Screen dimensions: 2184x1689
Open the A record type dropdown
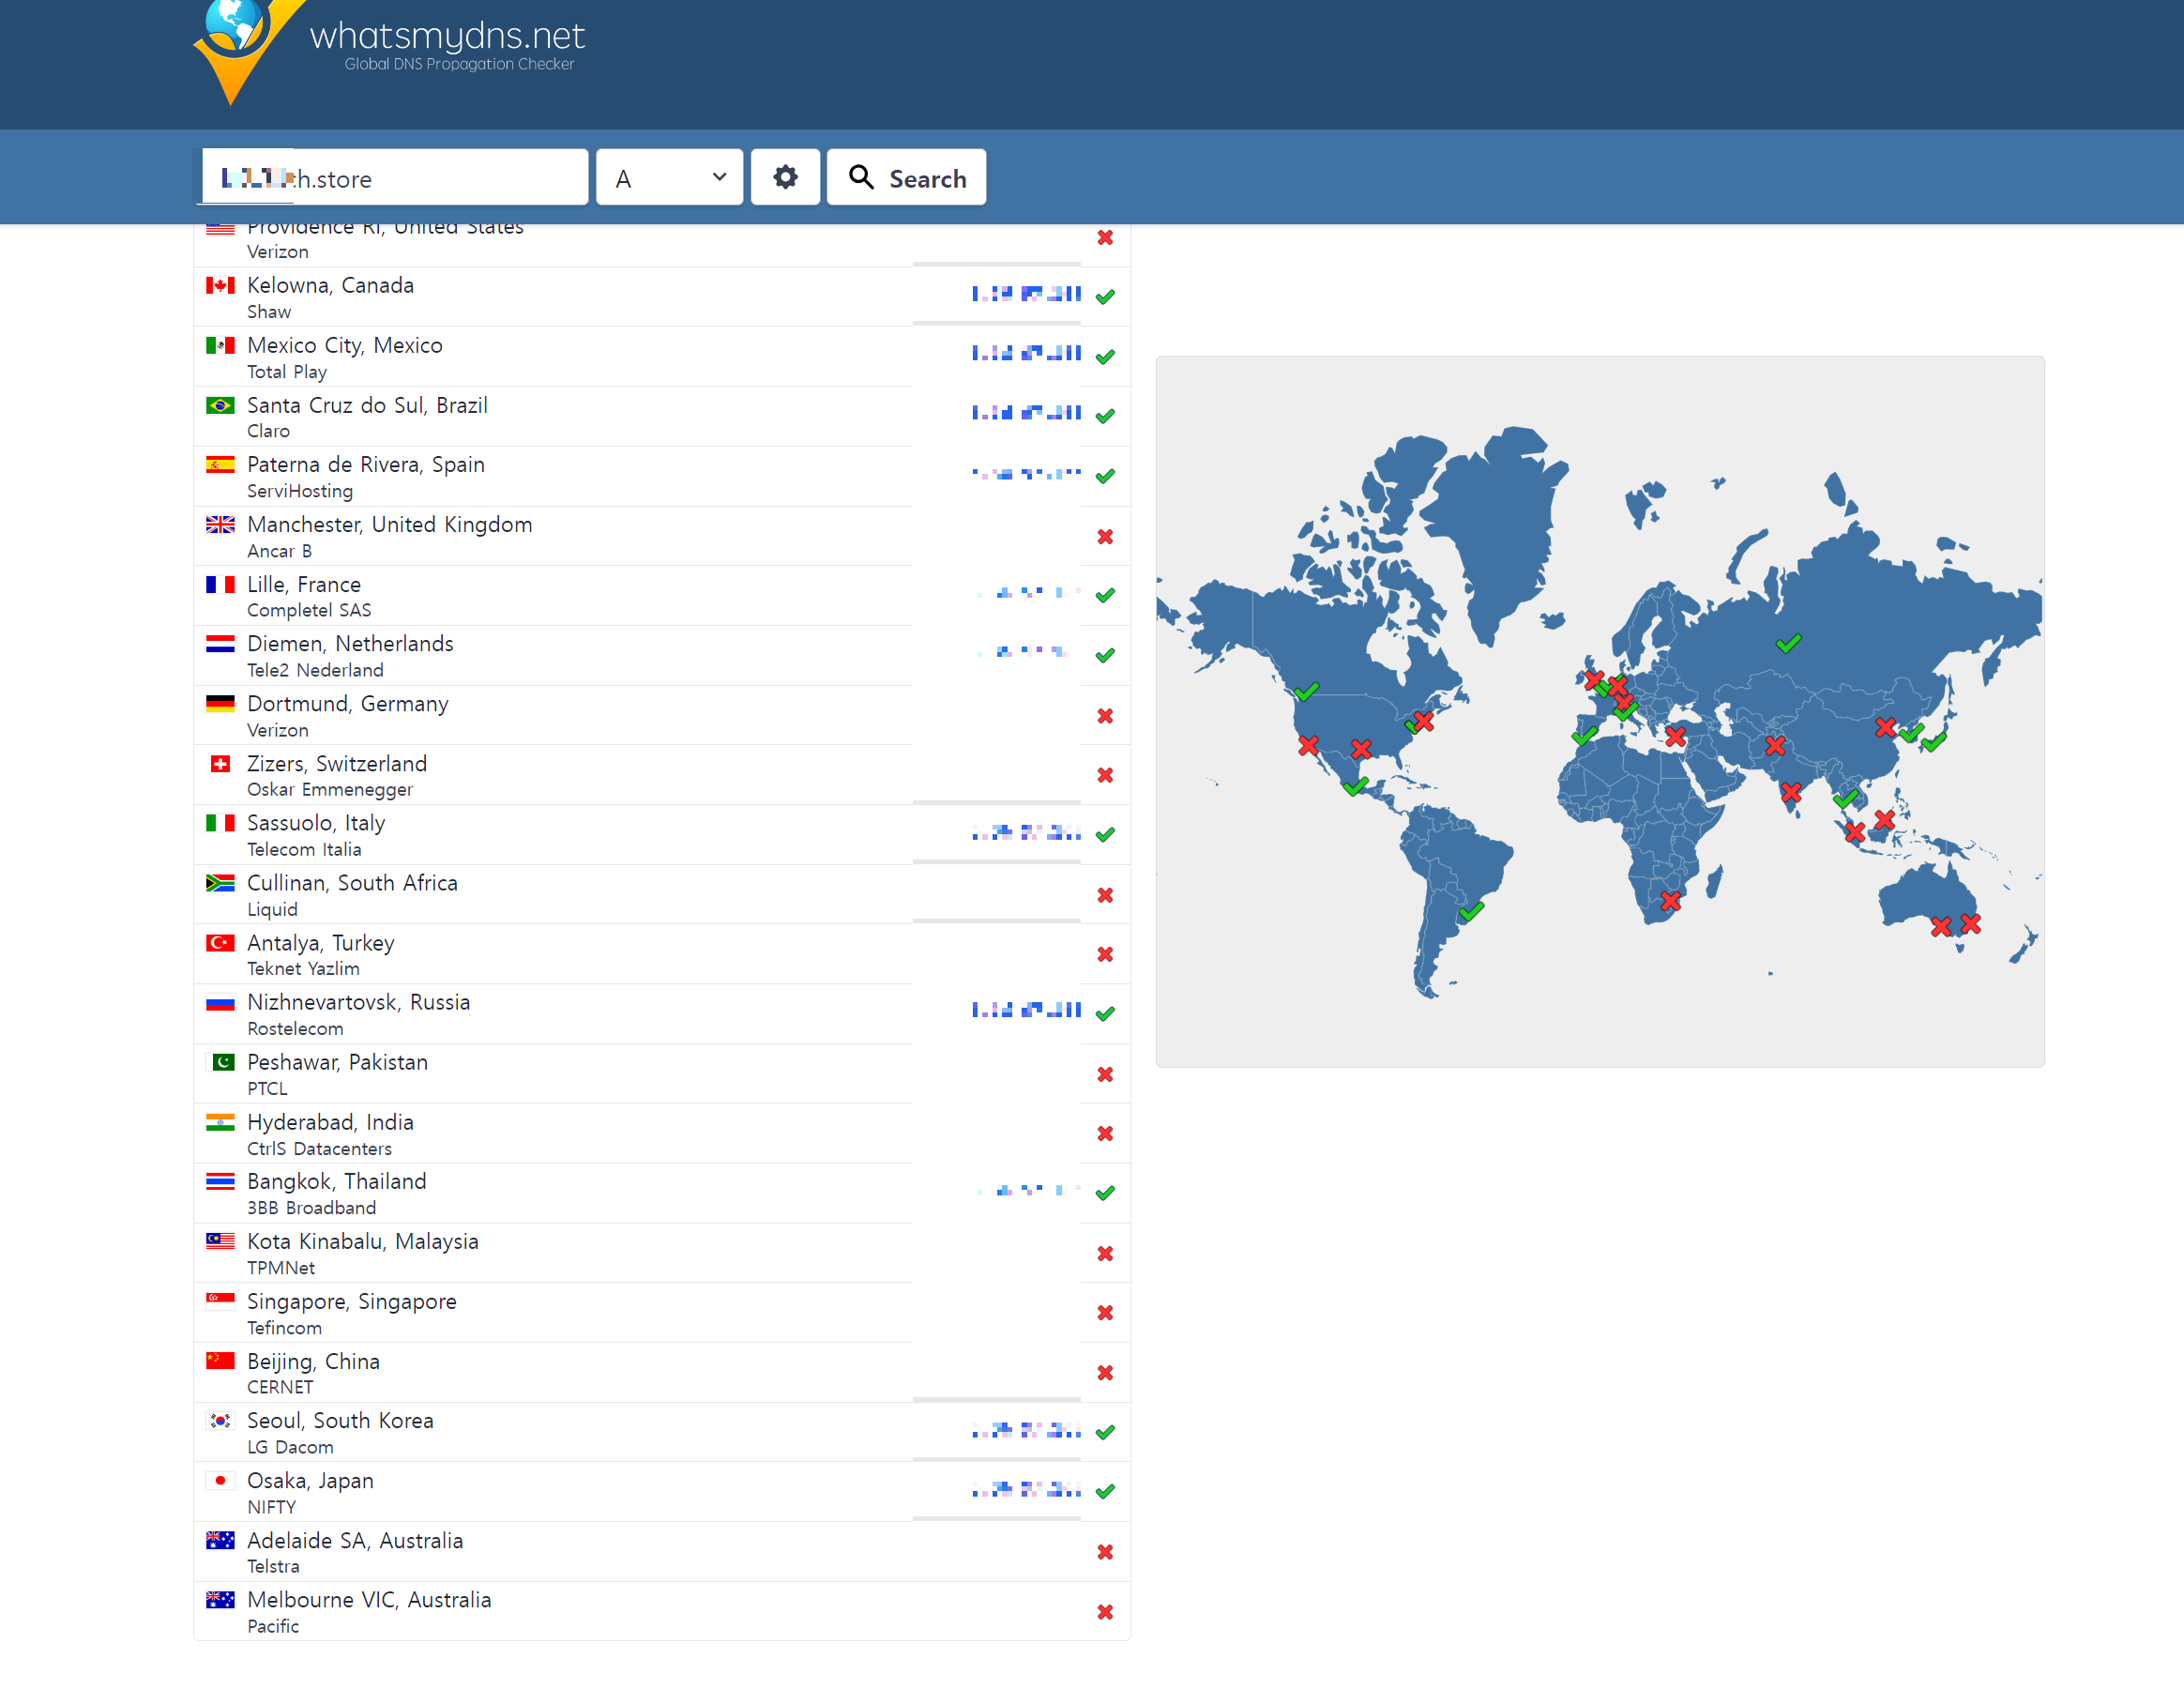pos(669,177)
